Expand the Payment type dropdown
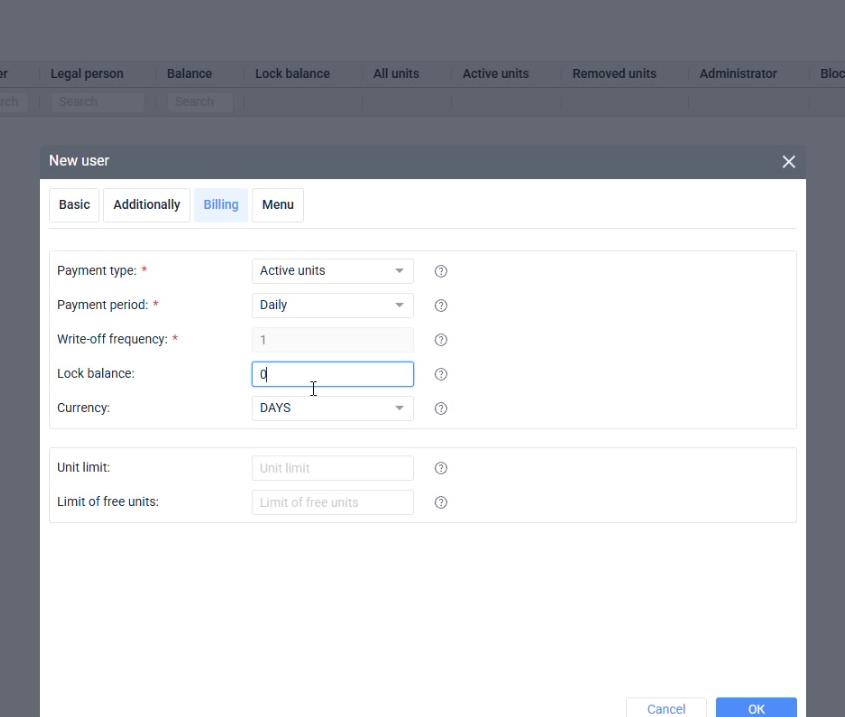The width and height of the screenshot is (845, 717). [333, 271]
